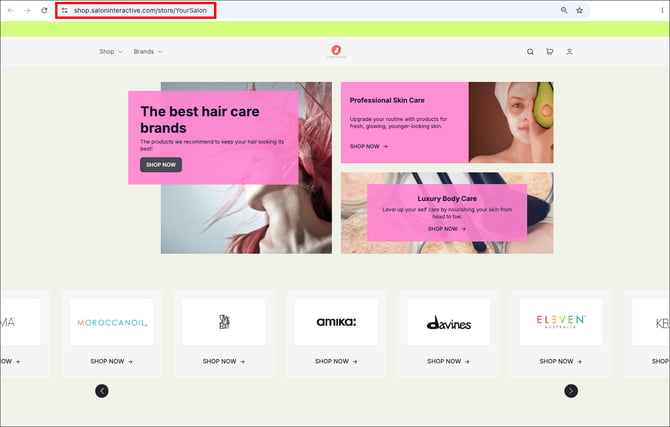Click the 'Professional Skin Care' title
Image resolution: width=670 pixels, height=427 pixels.
(x=387, y=100)
